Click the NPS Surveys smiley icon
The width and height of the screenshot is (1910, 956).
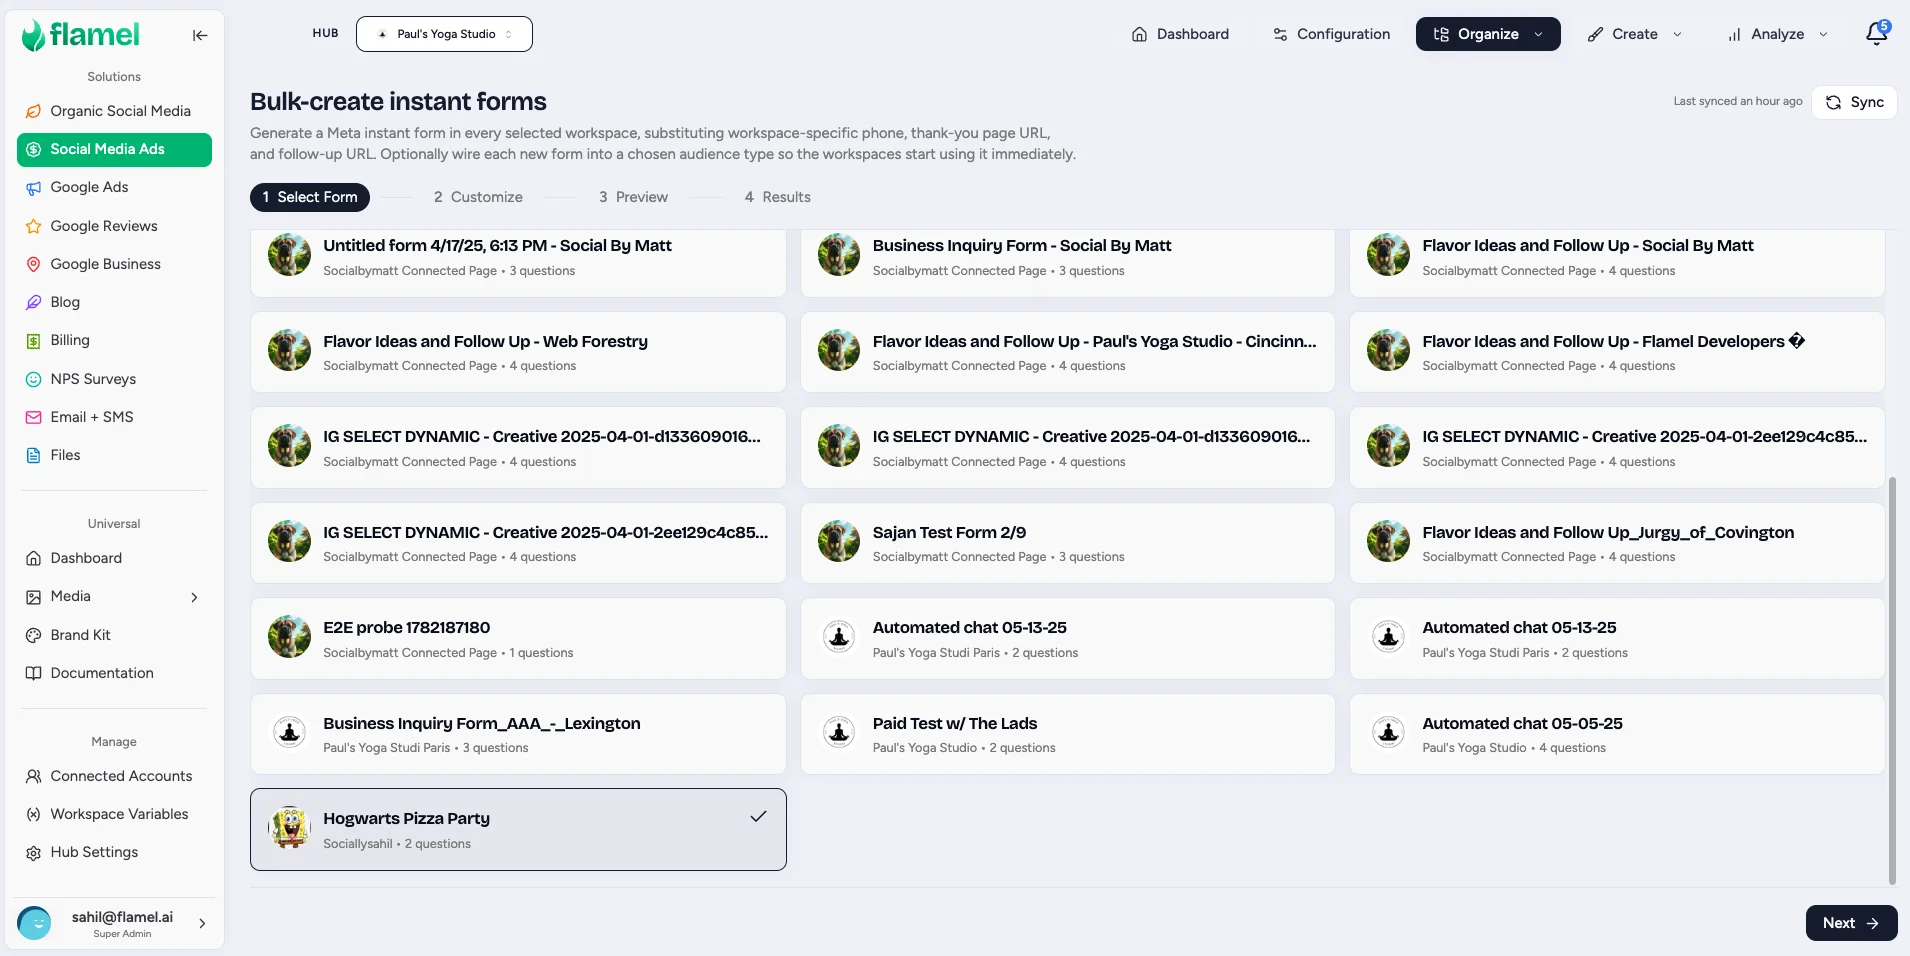[33, 379]
